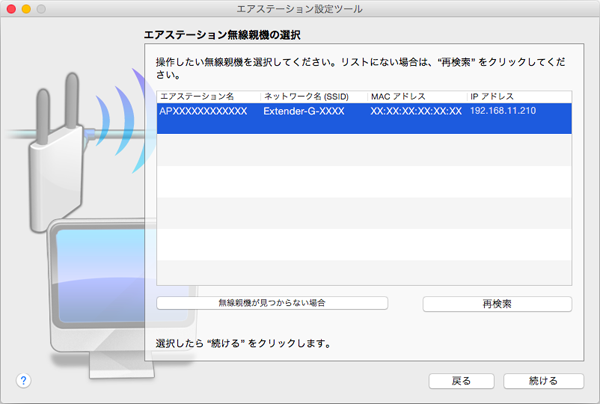Image resolution: width=600 pixels, height=404 pixels.
Task: Click the first empty row below the selected entry
Action: (364, 142)
